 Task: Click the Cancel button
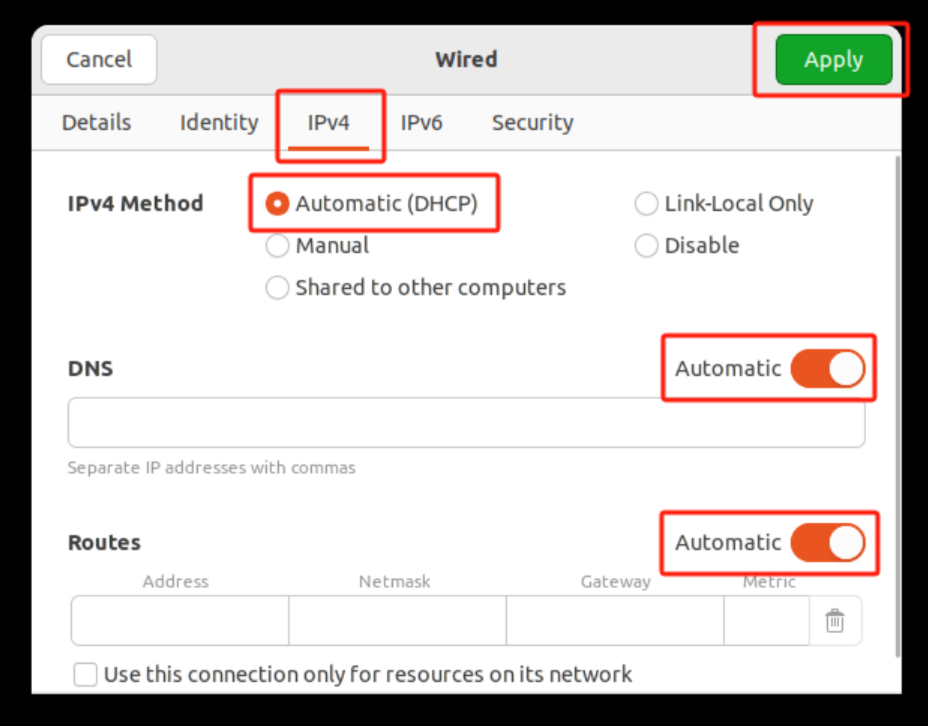click(99, 60)
